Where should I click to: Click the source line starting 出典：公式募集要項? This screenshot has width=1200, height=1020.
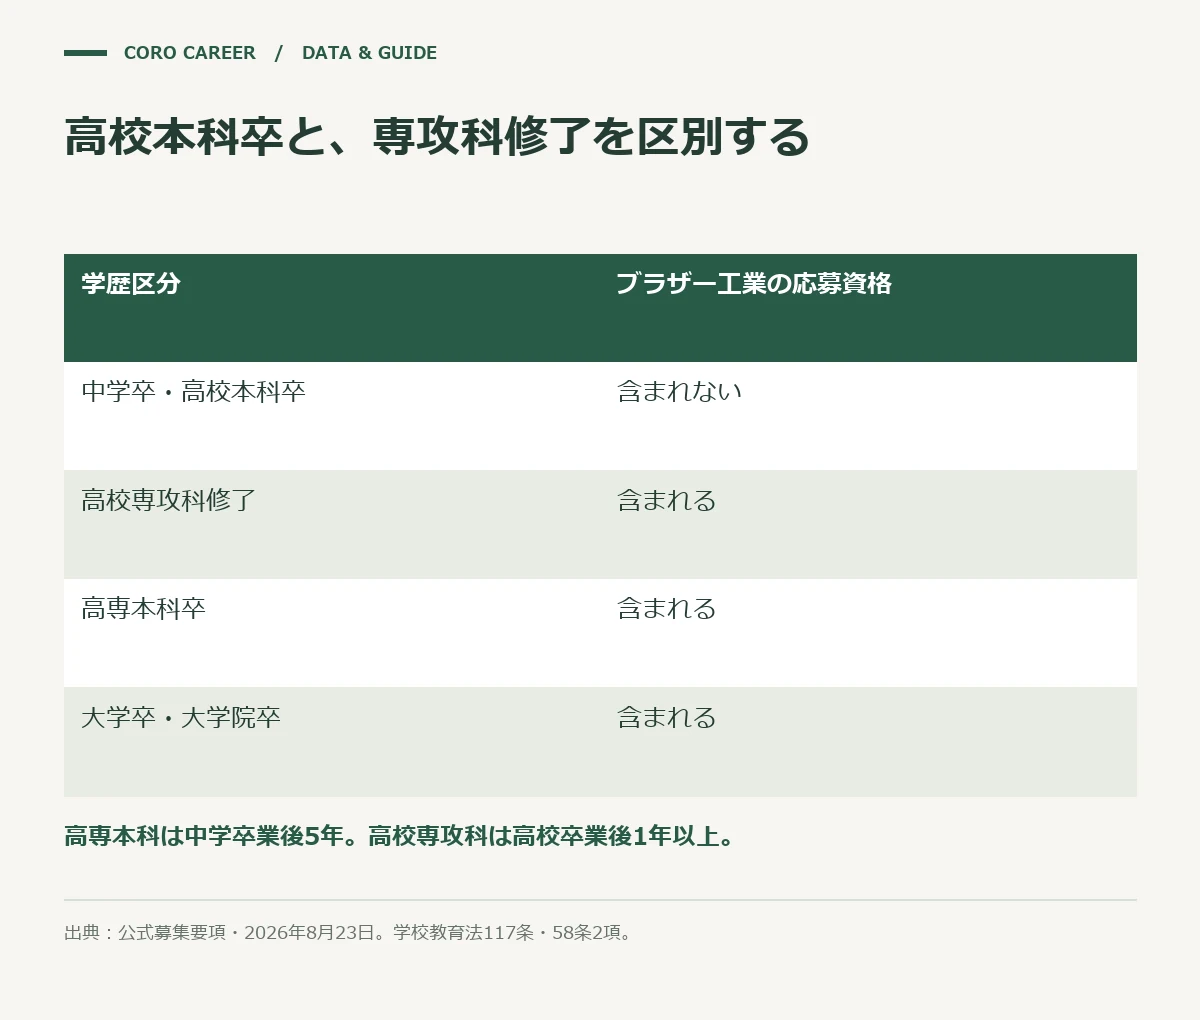coord(349,933)
